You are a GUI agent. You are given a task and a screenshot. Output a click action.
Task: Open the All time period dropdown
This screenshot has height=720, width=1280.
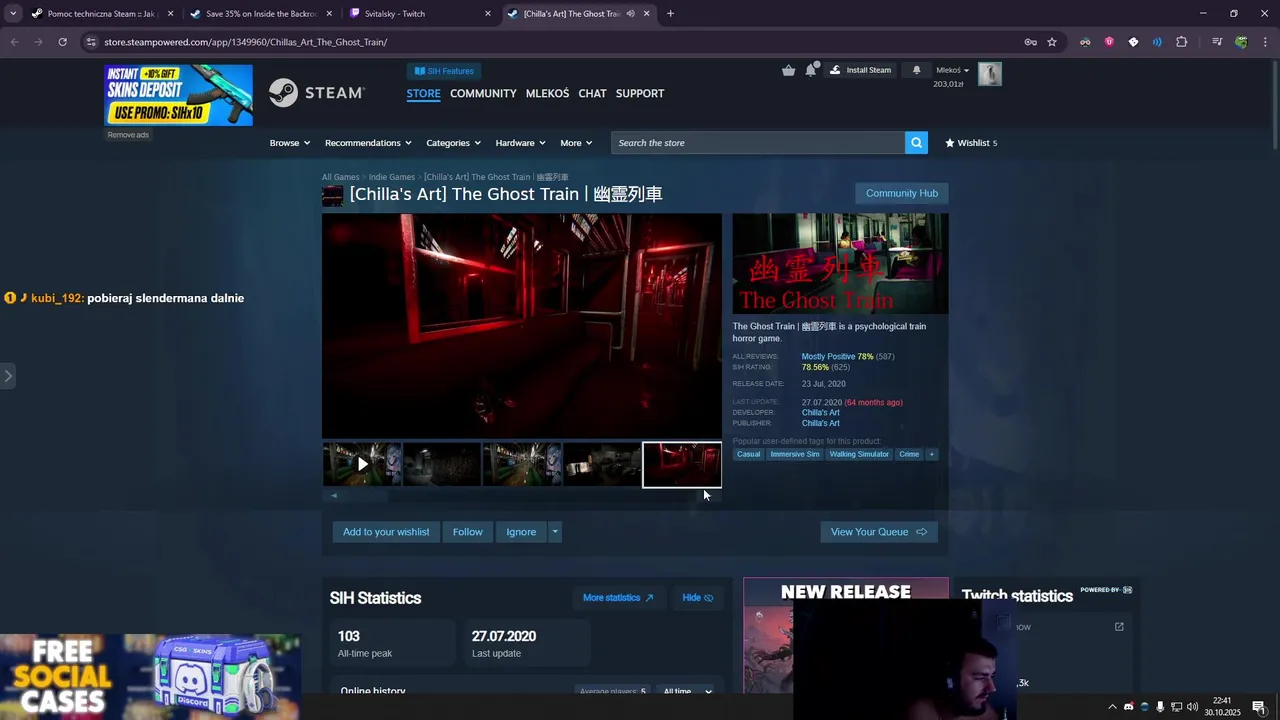[x=687, y=691]
